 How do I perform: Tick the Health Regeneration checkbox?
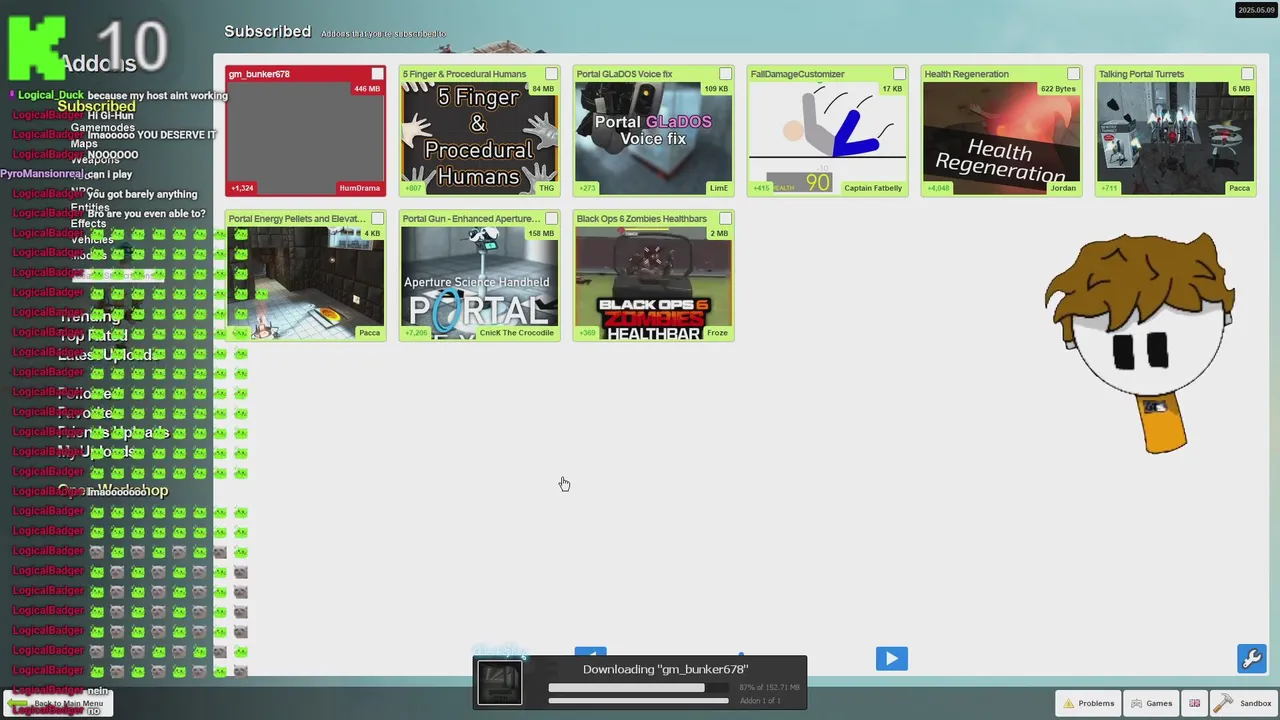point(1073,74)
